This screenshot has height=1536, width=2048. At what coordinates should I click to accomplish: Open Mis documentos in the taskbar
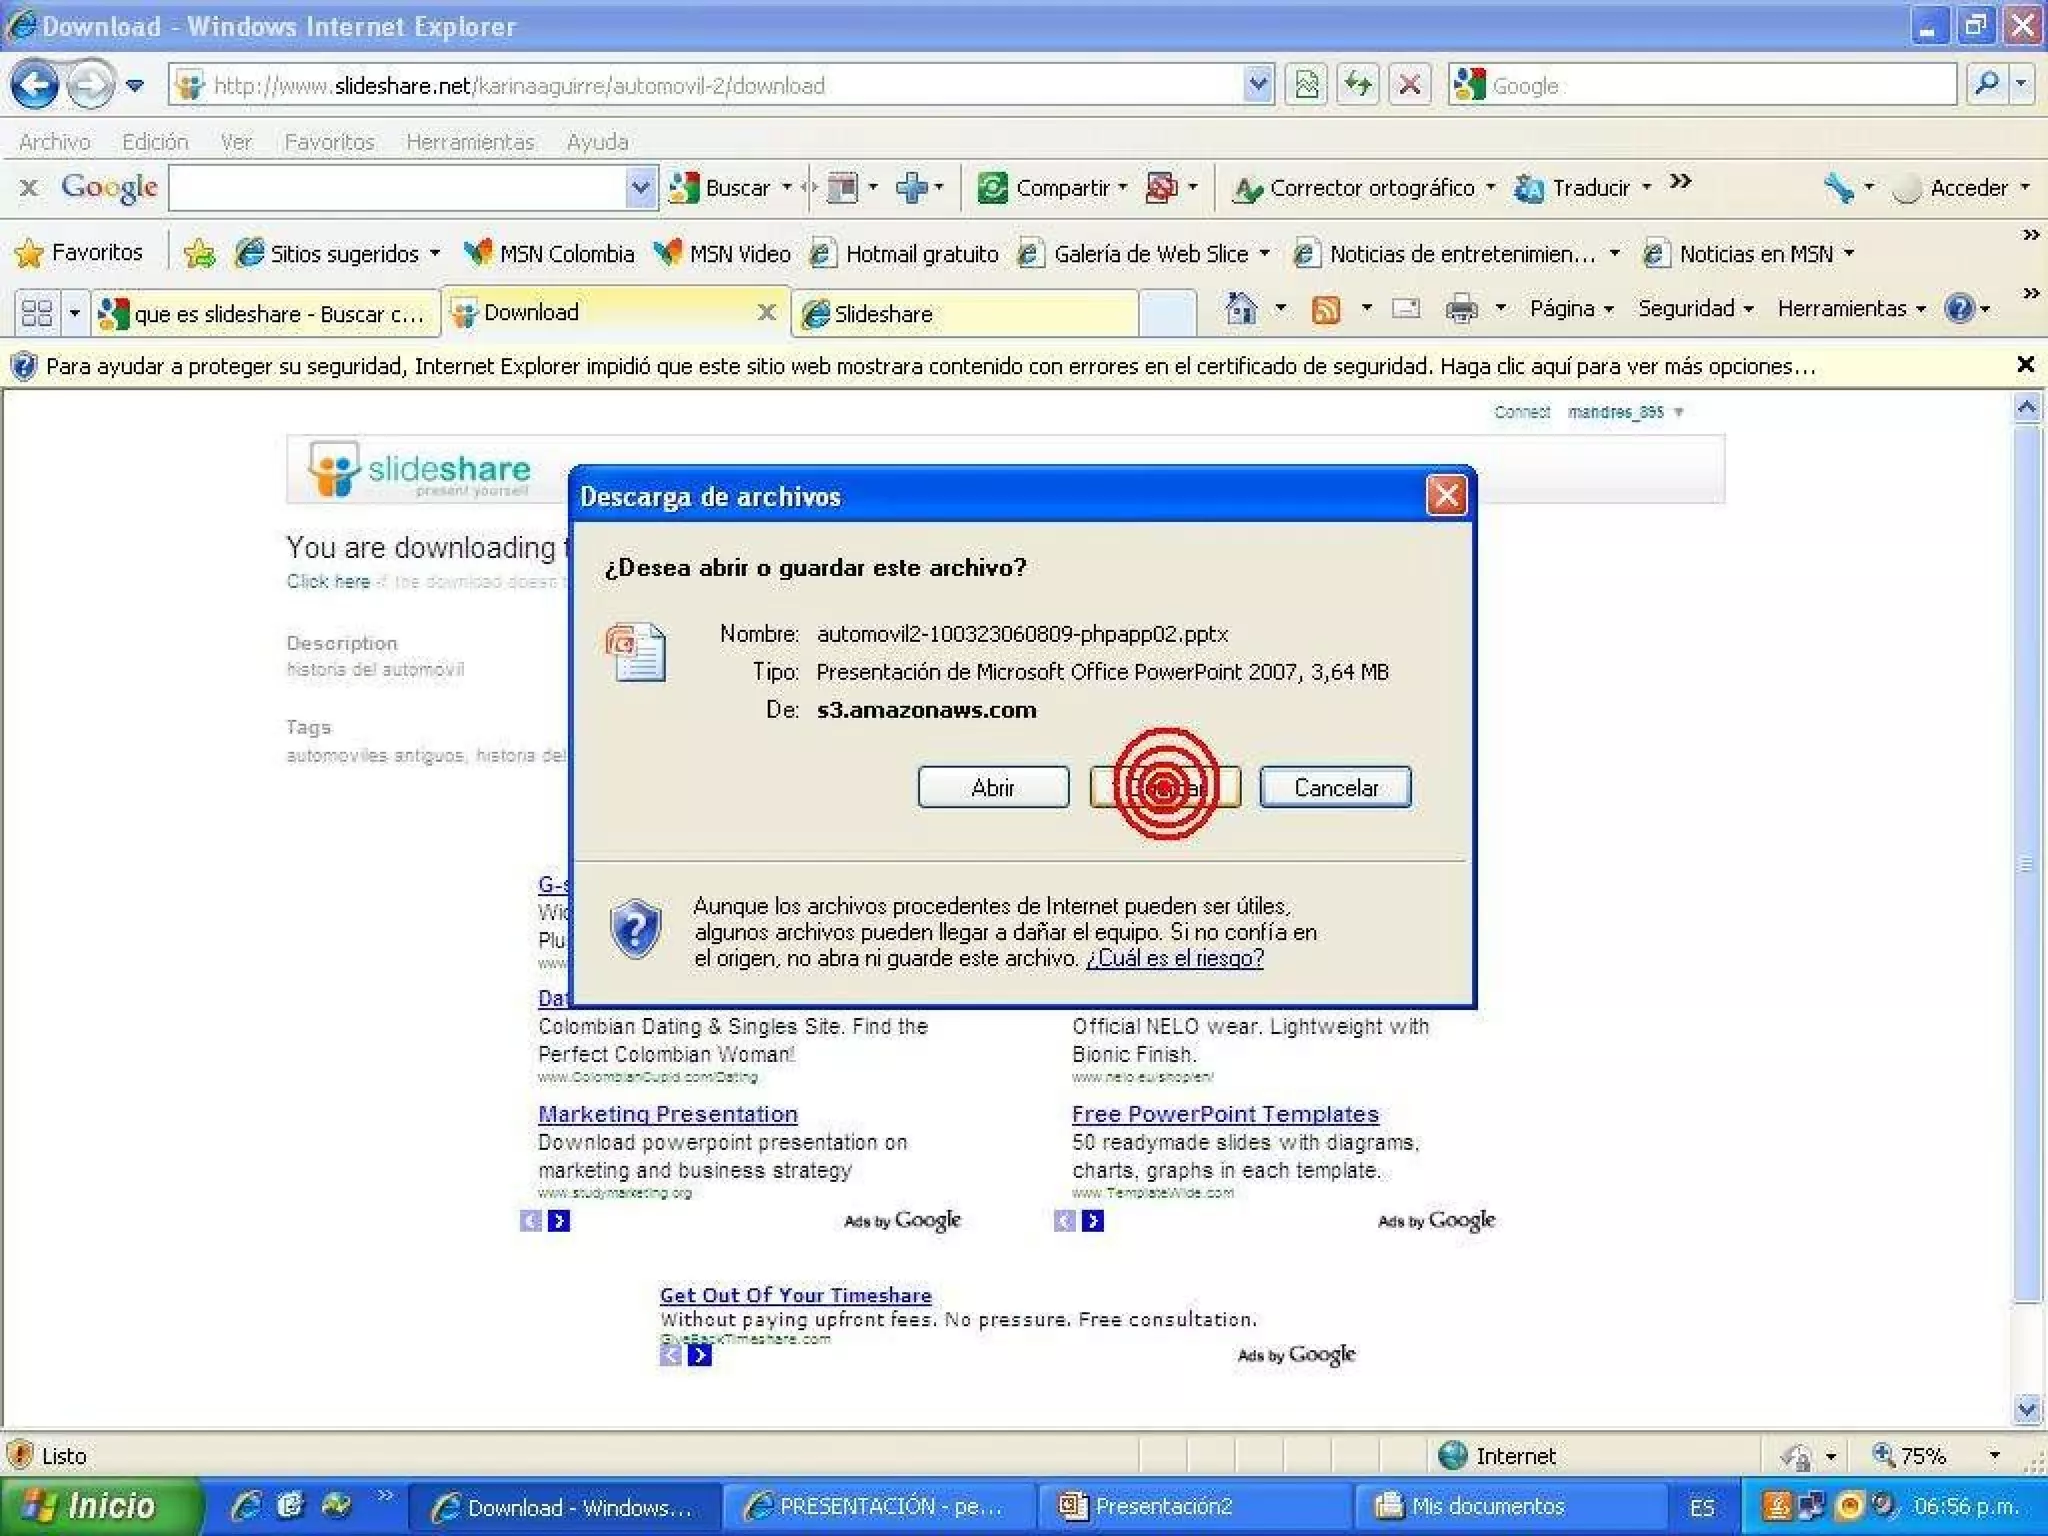[x=1488, y=1506]
